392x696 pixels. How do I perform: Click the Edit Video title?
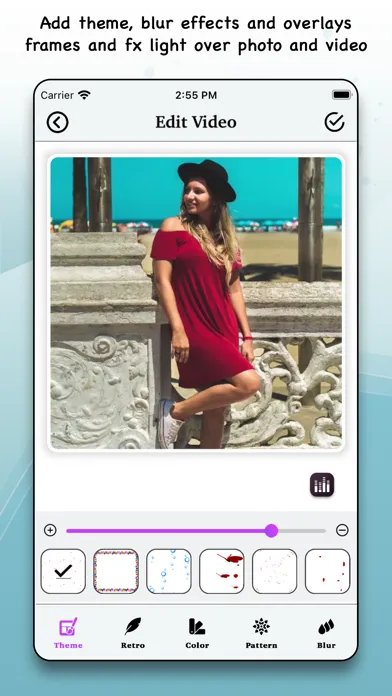pos(196,122)
